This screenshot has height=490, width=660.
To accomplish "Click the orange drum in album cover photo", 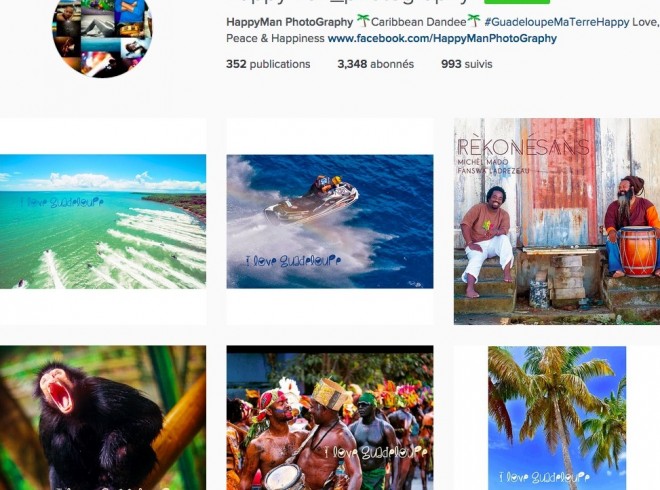I will (x=638, y=251).
